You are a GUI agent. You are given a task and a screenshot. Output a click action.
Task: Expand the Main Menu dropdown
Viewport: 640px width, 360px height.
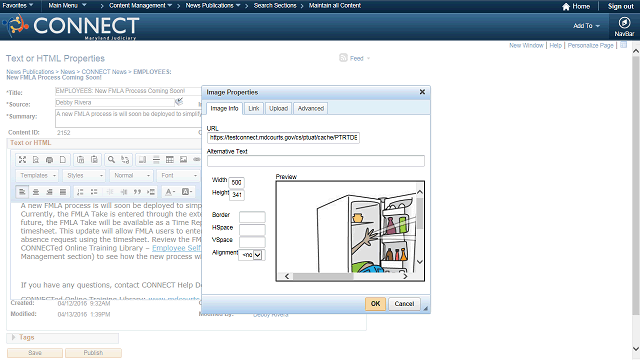tap(67, 6)
